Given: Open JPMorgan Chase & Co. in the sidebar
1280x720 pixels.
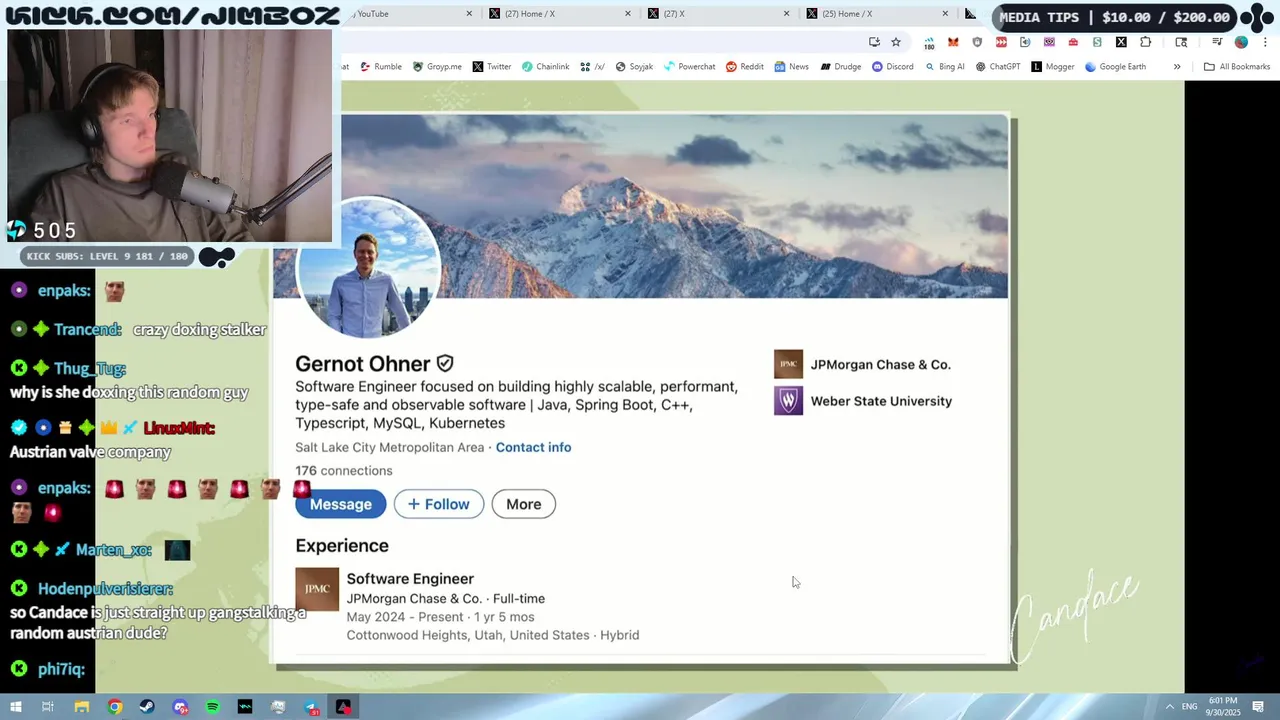Looking at the screenshot, I should 862,364.
